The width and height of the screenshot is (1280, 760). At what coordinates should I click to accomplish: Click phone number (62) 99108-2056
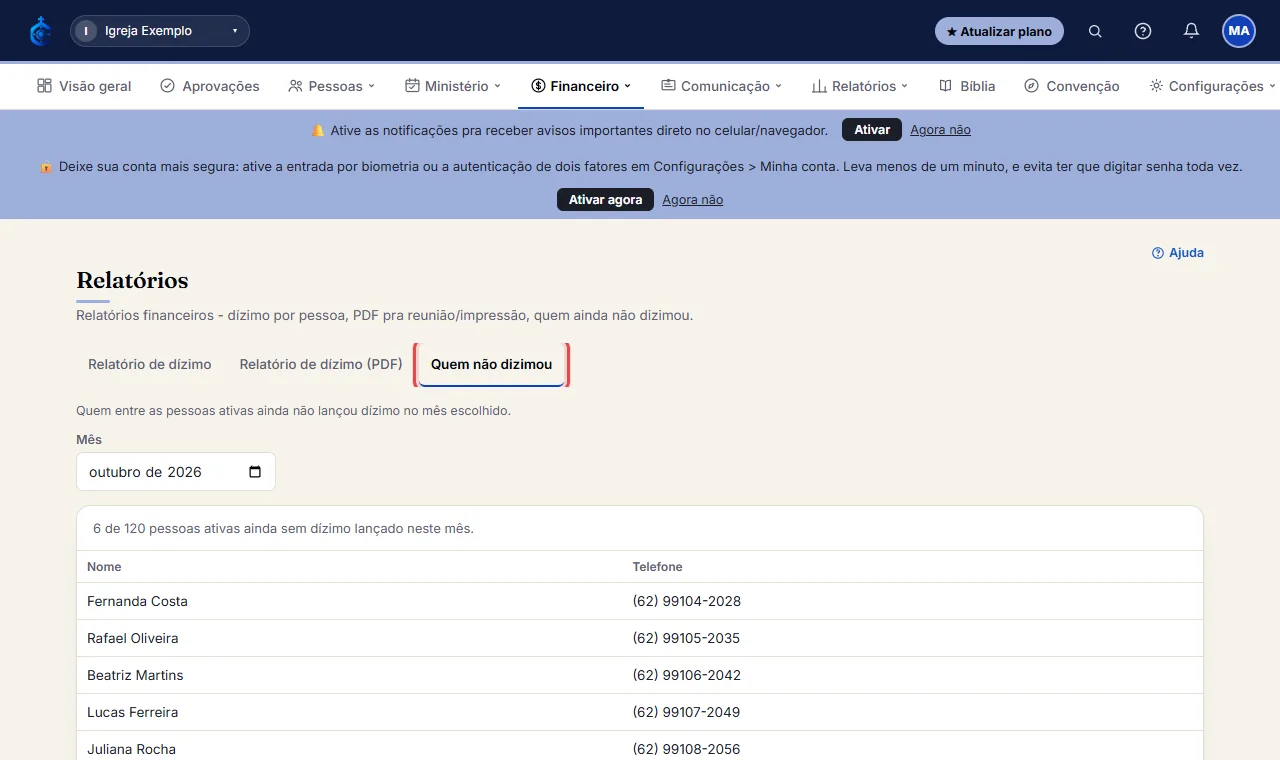(x=687, y=749)
